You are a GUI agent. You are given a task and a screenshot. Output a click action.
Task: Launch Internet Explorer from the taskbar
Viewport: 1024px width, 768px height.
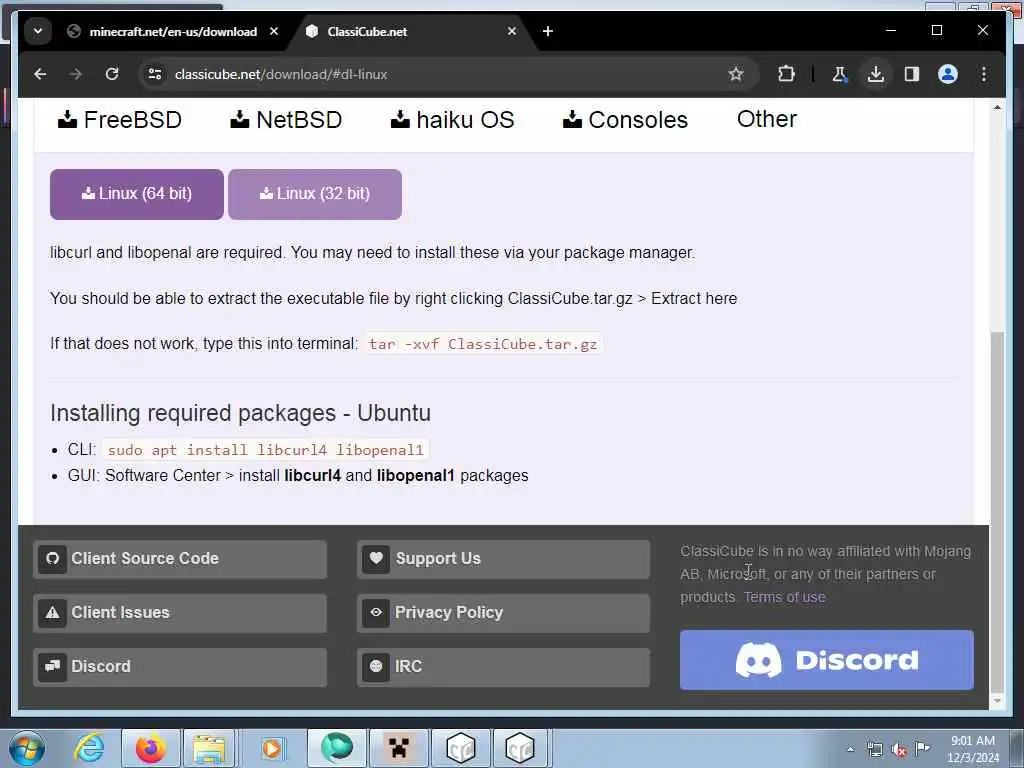[89, 748]
